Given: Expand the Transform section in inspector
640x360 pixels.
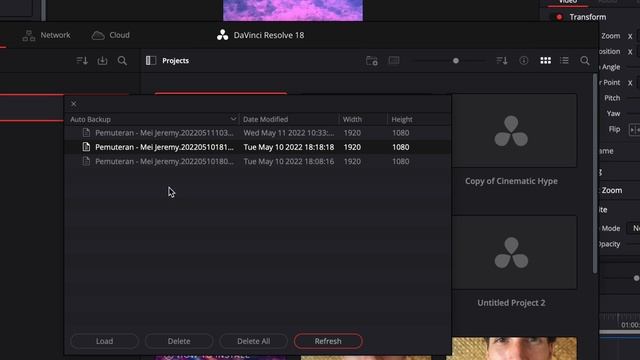Looking at the screenshot, I should point(588,17).
